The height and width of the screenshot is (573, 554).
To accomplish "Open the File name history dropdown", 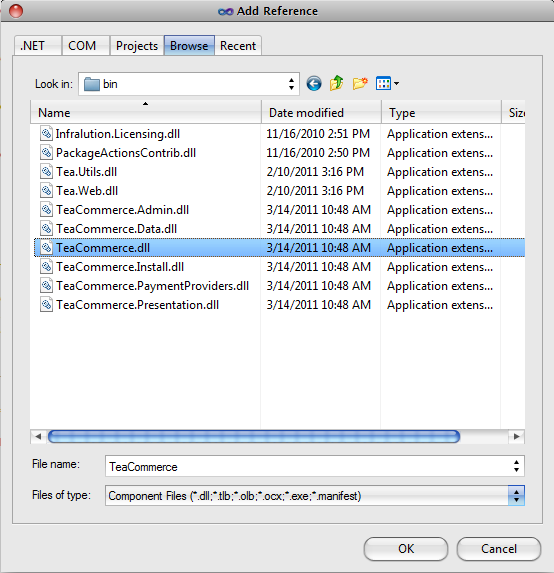I will pos(516,466).
